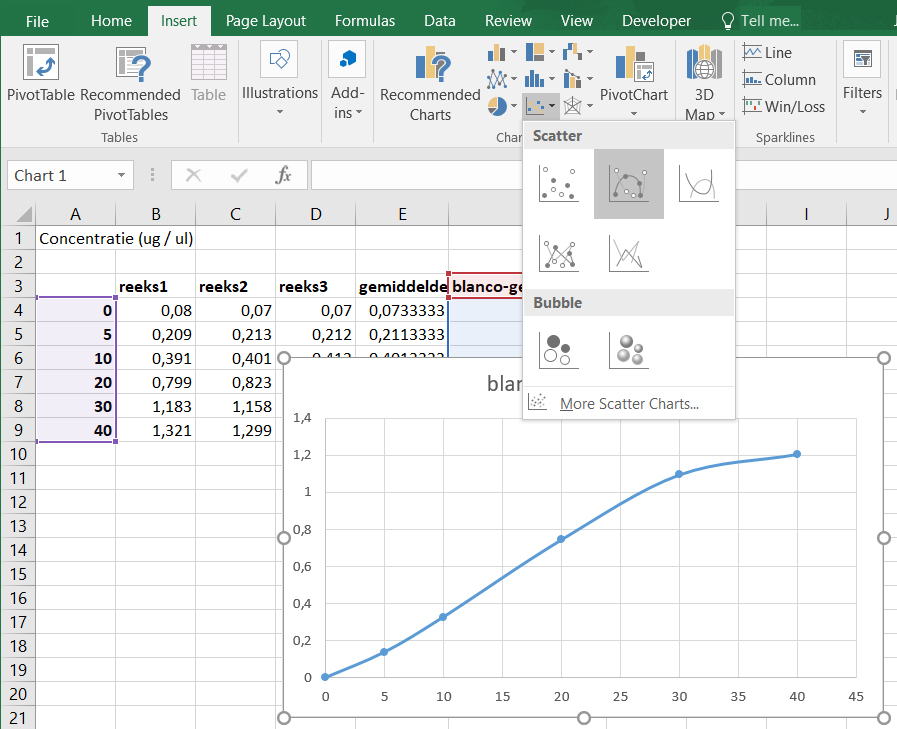Open the Name Box dropdown arrow
This screenshot has height=729, width=897.
[121, 176]
